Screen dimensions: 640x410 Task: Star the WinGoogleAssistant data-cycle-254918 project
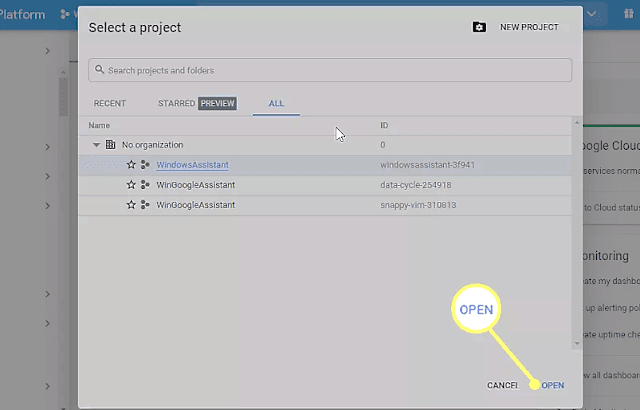click(x=131, y=184)
